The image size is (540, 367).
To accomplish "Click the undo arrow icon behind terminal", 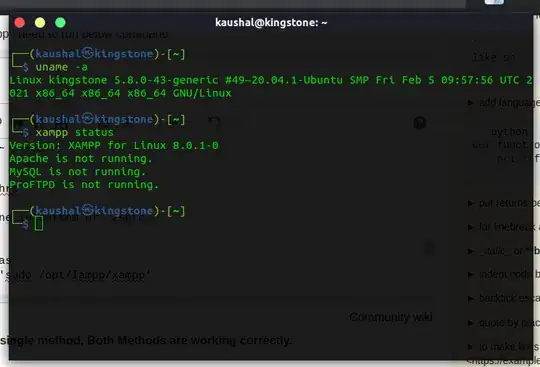I will click(x=214, y=122).
